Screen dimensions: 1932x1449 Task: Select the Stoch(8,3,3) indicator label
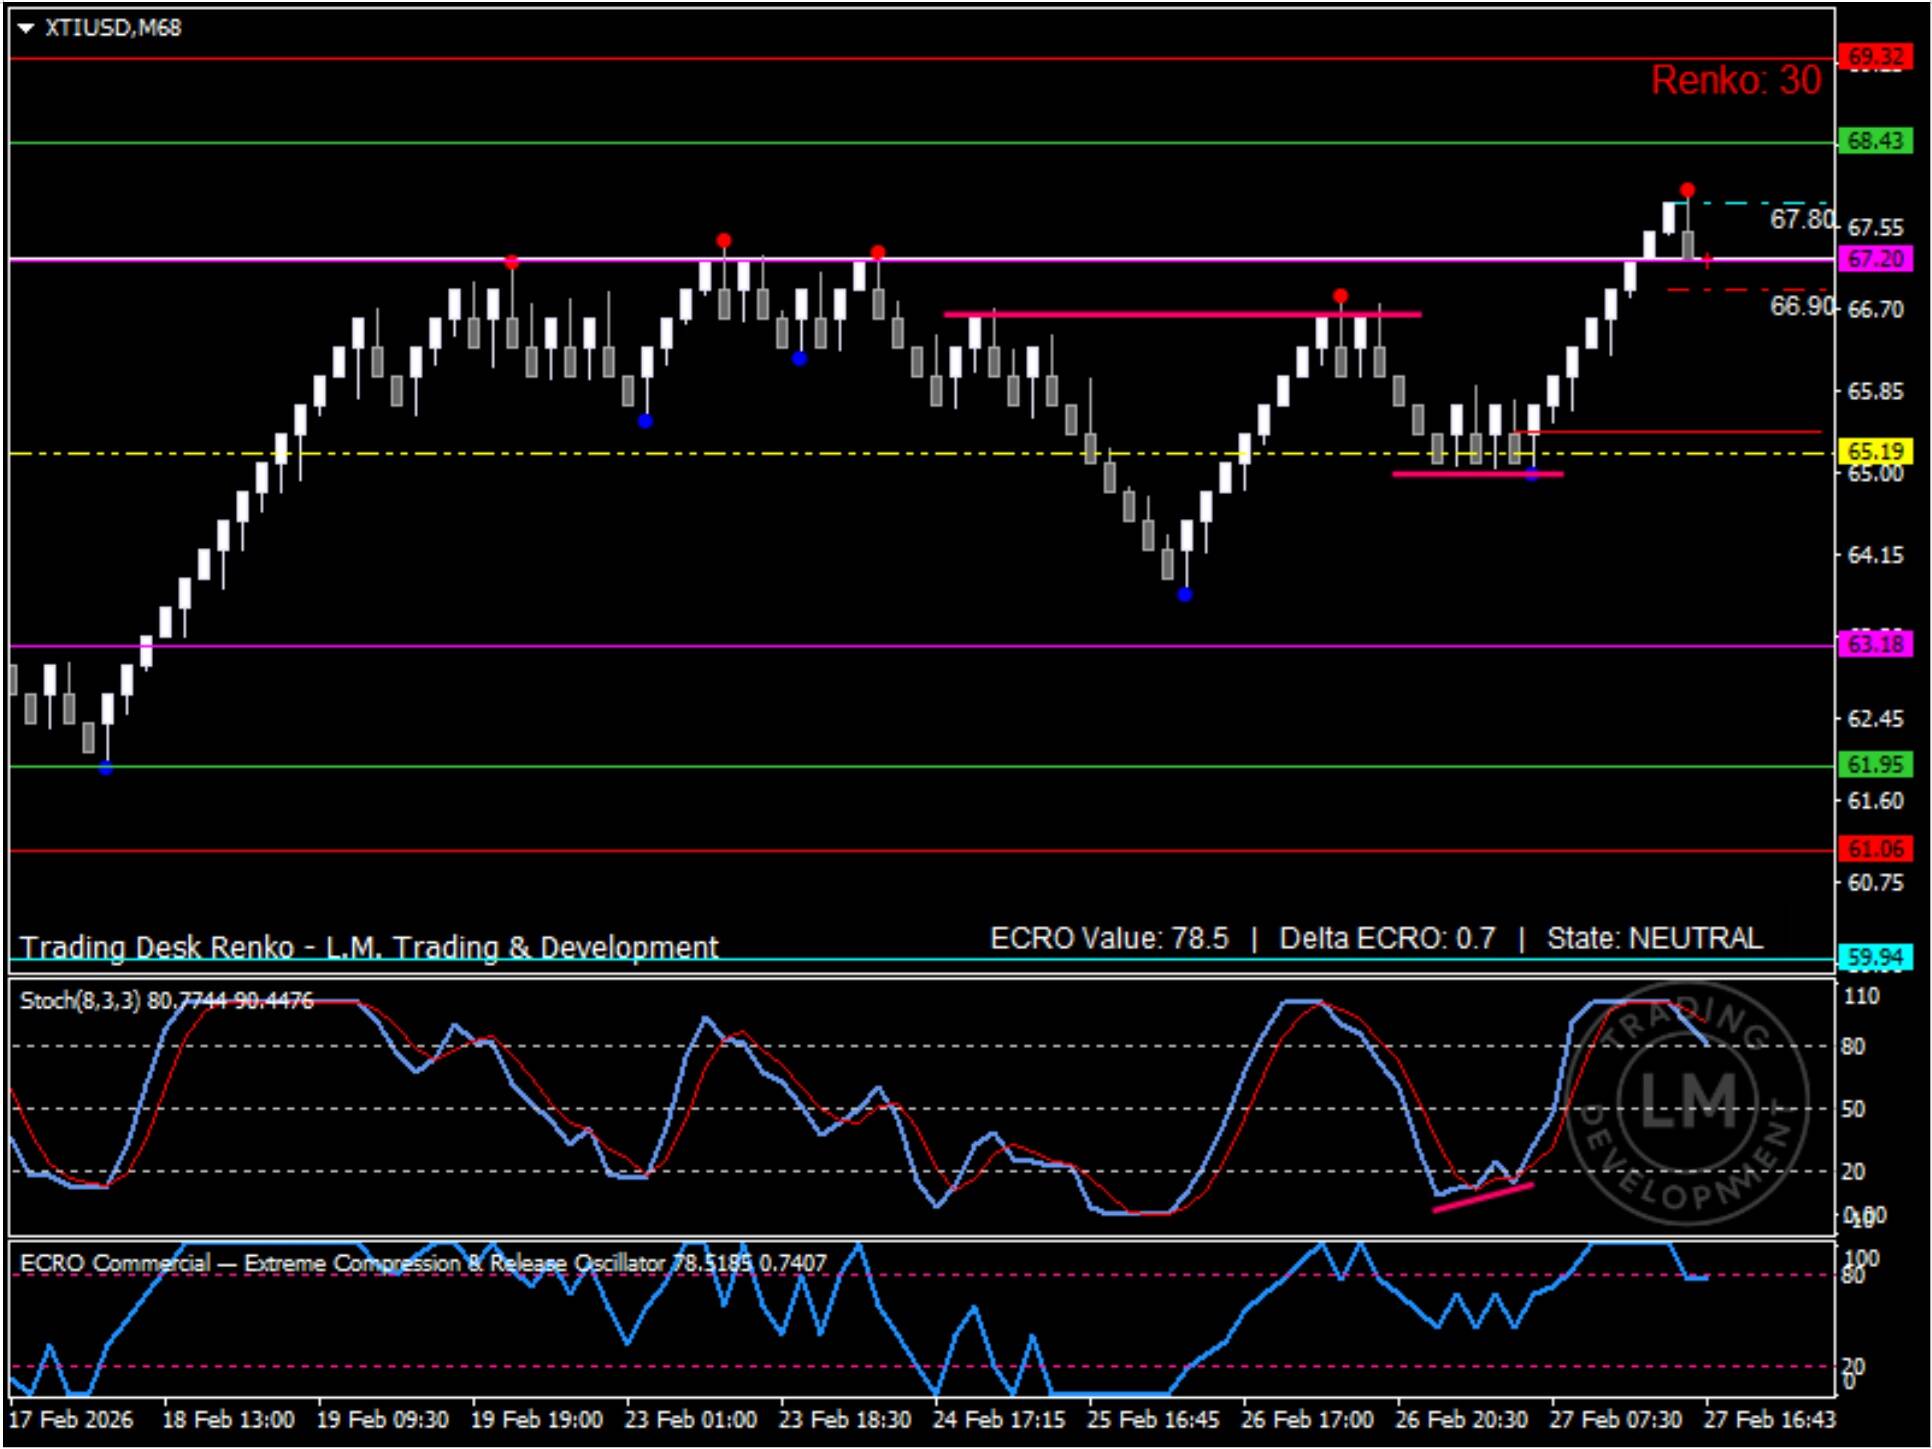[x=167, y=1001]
